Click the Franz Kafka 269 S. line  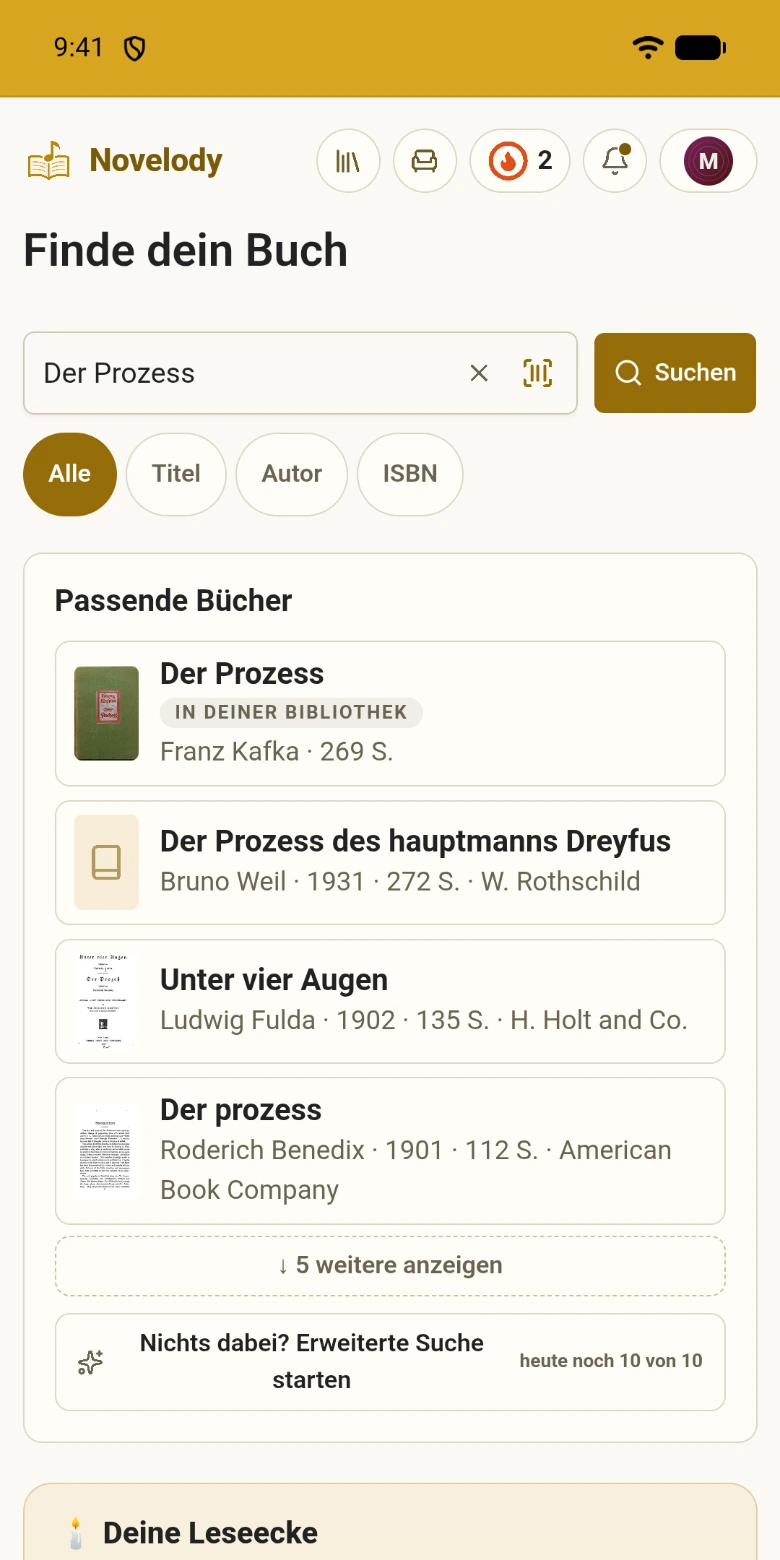pos(277,751)
